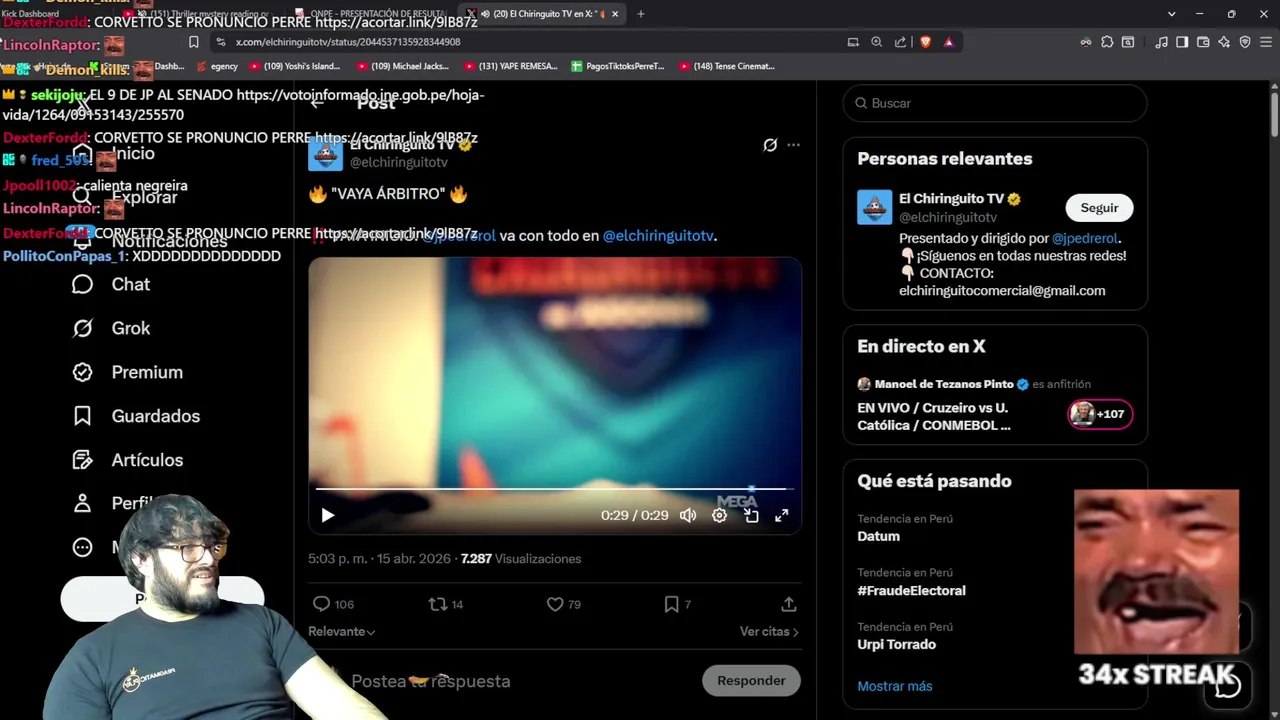Open the Brave VPN shield icon
The image size is (1280, 720).
1245,42
